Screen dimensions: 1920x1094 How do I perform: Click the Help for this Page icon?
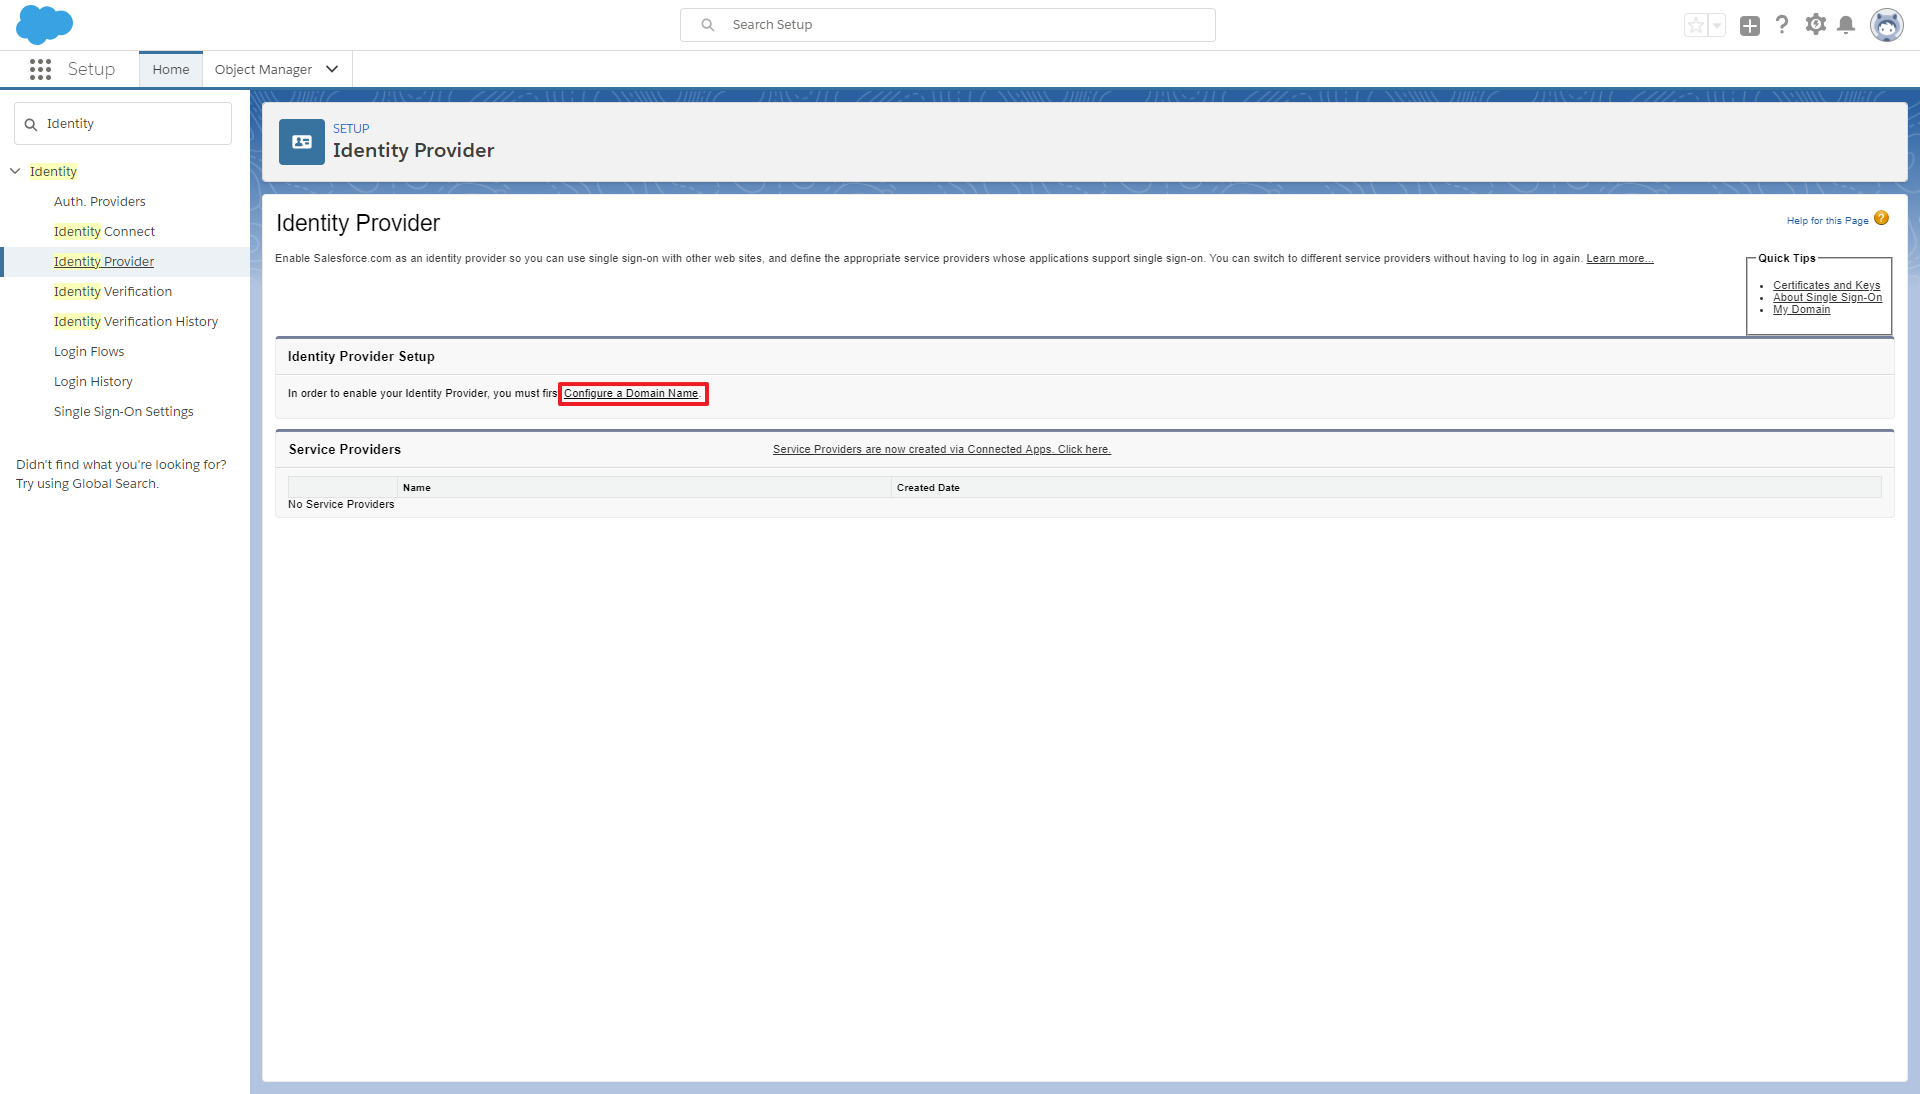tap(1881, 218)
